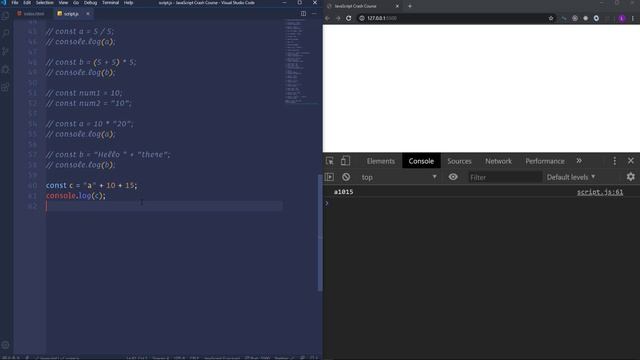Viewport: 640px width, 360px height.
Task: Click the VS Code editor vertical scrollbar
Action: [320, 233]
